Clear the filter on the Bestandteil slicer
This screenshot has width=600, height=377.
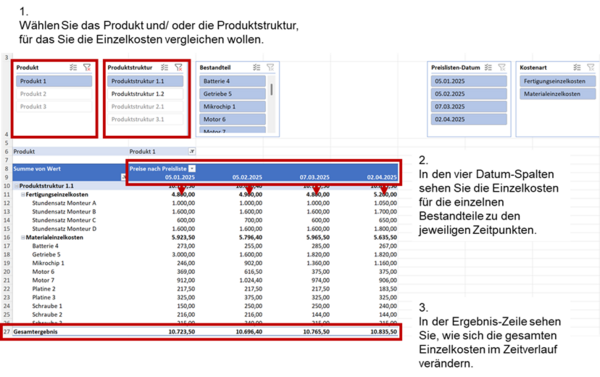pyautogui.click(x=270, y=67)
